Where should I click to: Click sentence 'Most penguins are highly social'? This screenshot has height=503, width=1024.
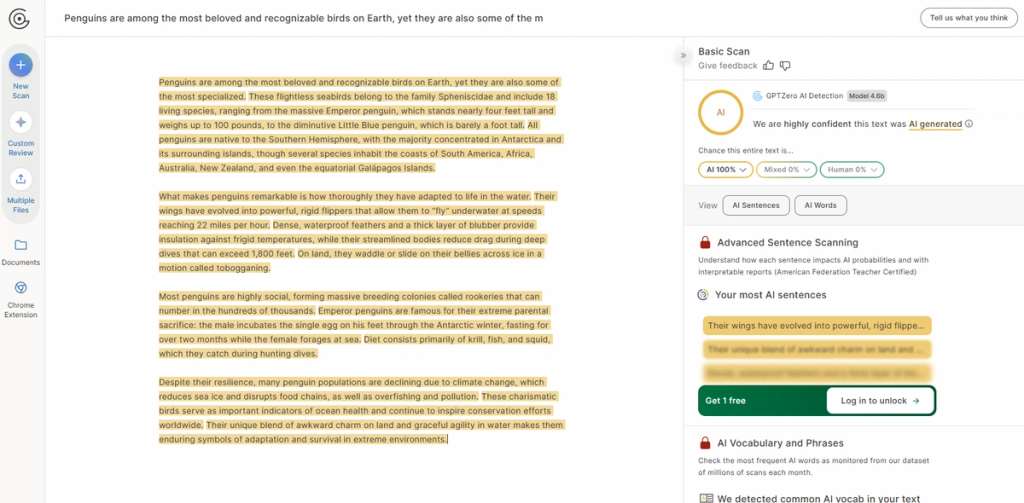349,303
